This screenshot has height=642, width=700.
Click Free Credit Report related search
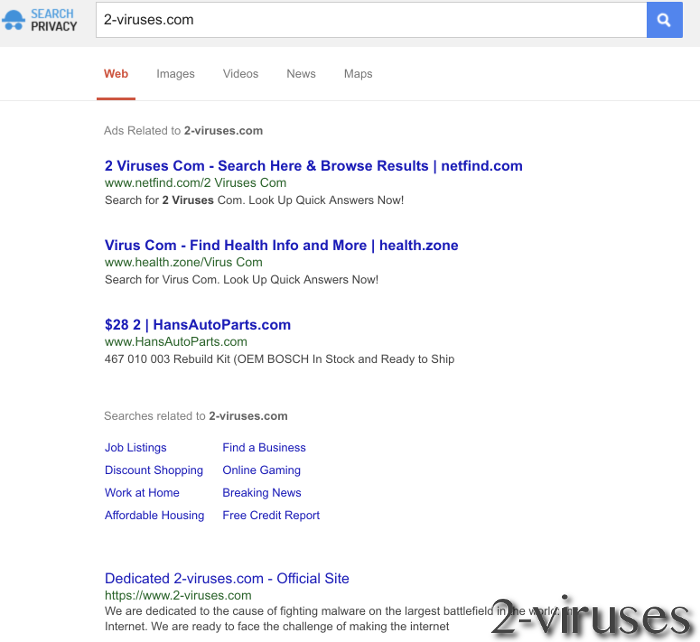click(x=271, y=516)
